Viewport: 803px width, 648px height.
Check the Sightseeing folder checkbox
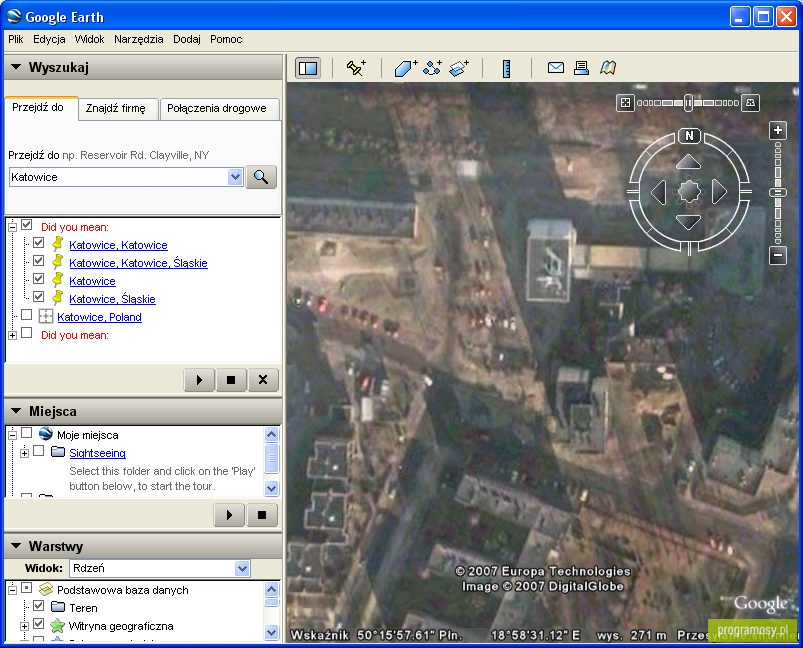coord(38,450)
